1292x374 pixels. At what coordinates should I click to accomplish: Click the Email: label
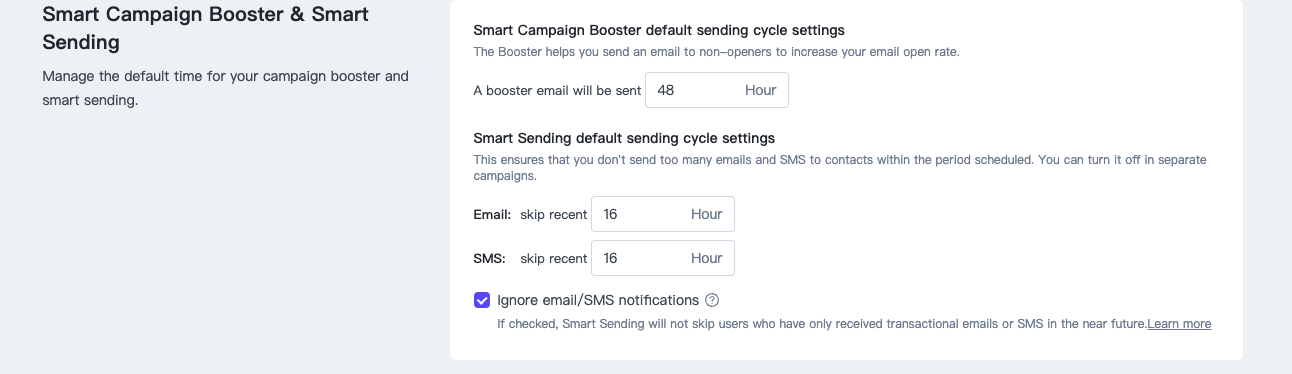tap(492, 214)
